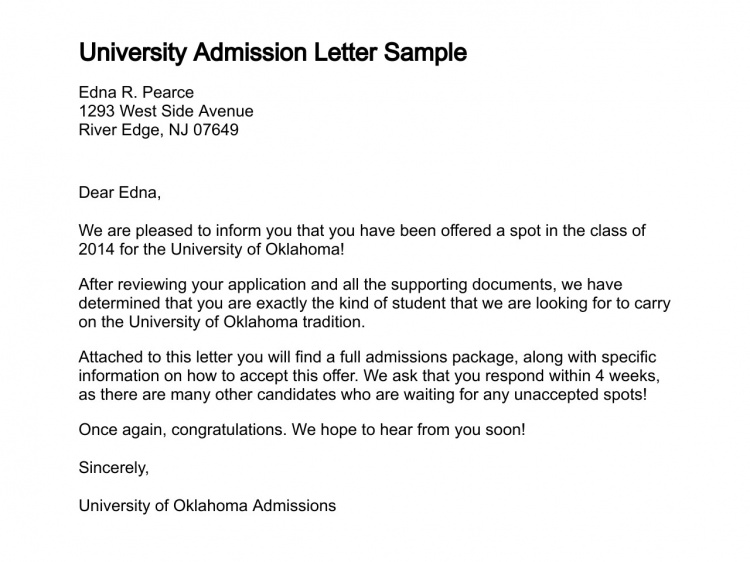Click the word 'pleased' in first paragraph
This screenshot has height=562, width=750.
click(x=164, y=231)
